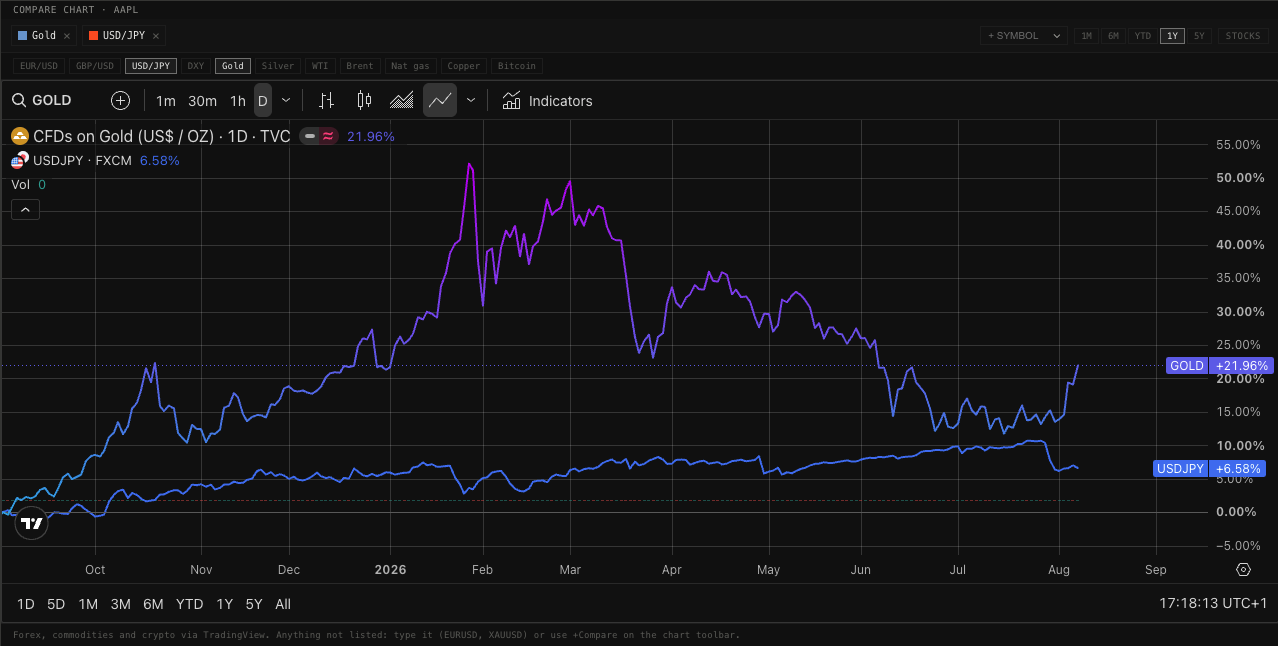Open the Indicators menu
Viewport: 1278px width, 646px height.
click(x=547, y=101)
